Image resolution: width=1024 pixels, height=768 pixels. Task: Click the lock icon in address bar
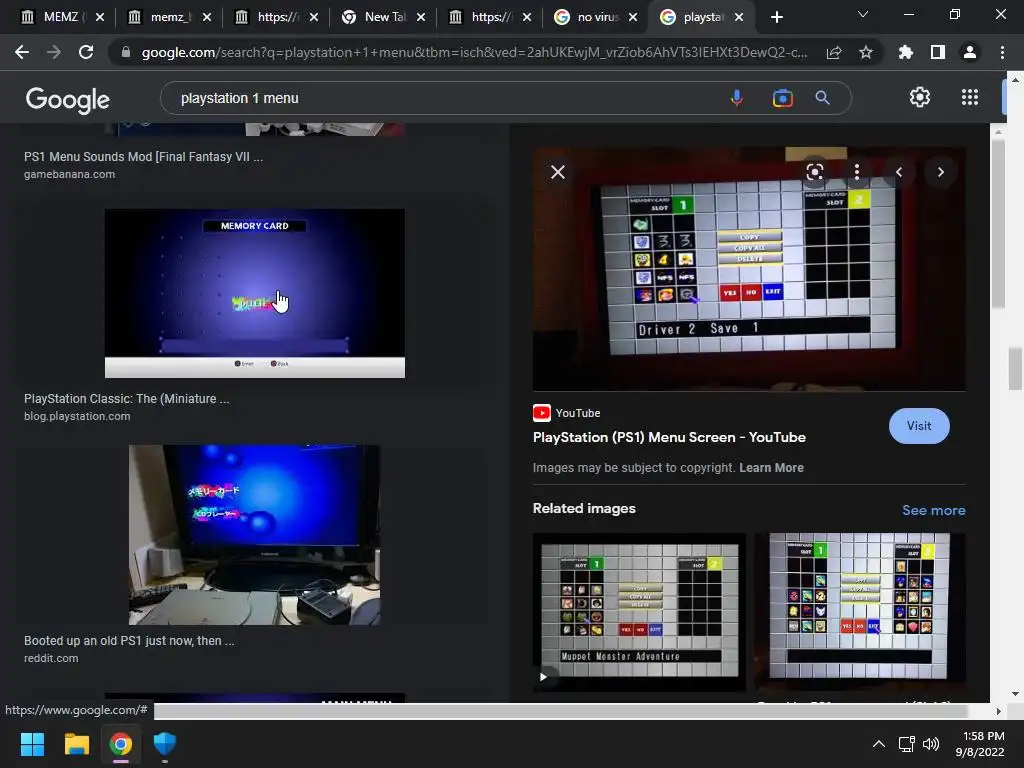126,52
